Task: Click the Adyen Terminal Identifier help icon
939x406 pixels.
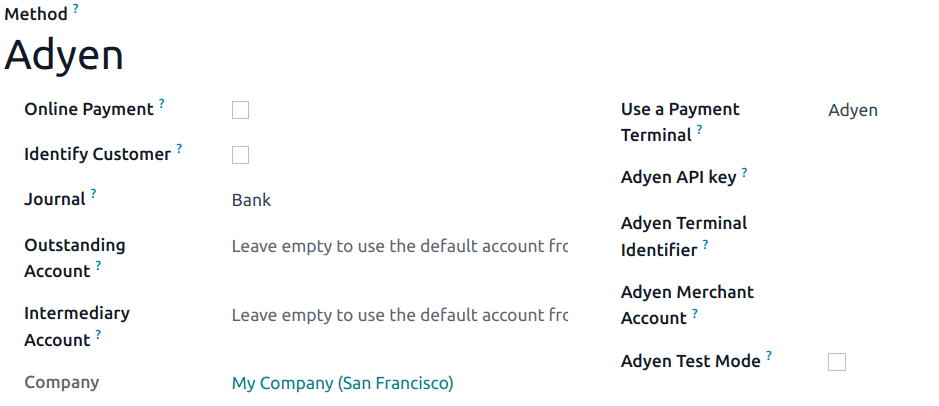Action: coord(705,244)
